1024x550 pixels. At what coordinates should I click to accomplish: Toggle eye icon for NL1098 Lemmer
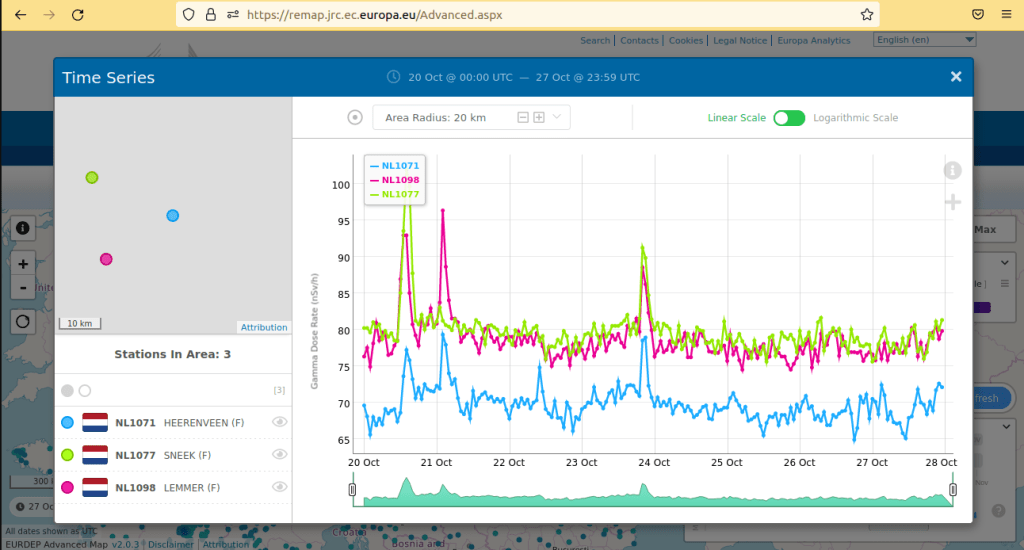[280, 487]
